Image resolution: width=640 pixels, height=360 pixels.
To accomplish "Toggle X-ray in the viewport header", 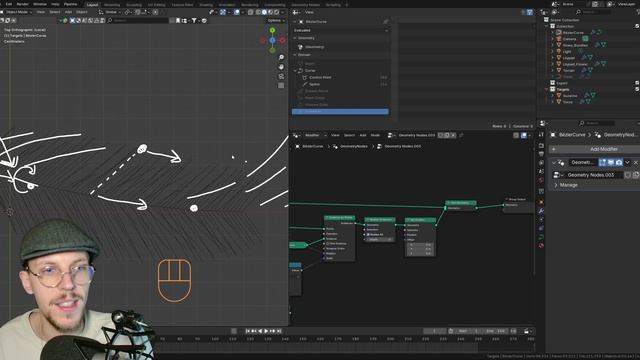I will point(251,12).
